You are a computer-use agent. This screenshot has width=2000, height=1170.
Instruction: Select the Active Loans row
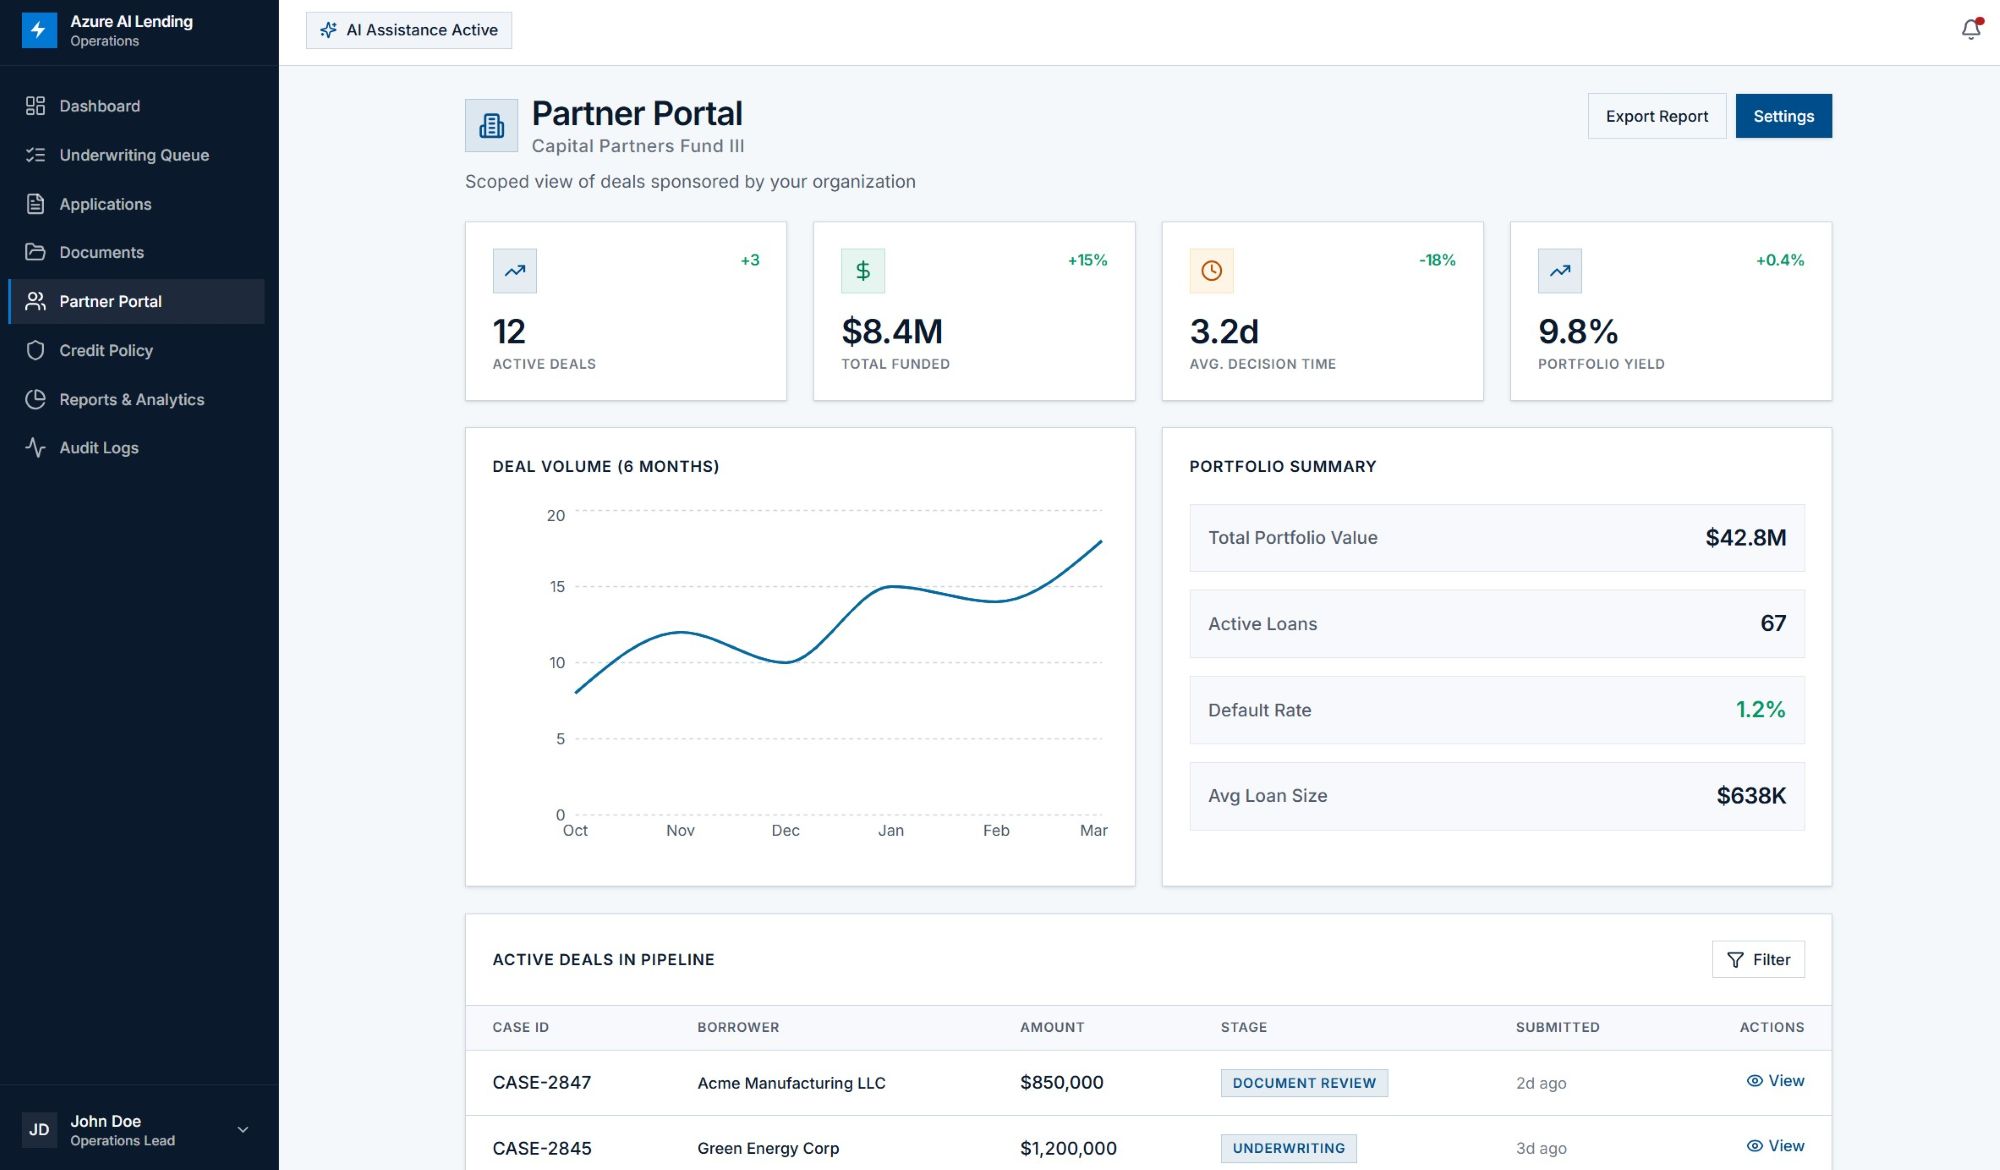click(x=1497, y=624)
